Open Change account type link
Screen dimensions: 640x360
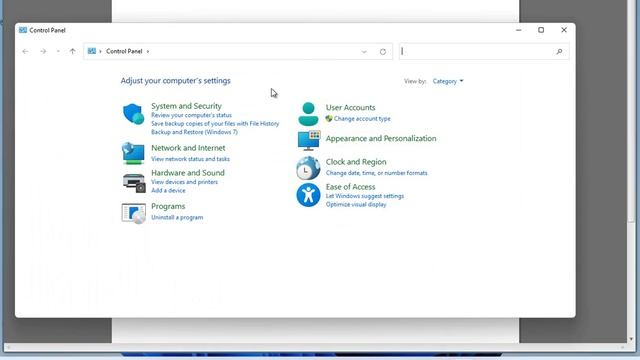pos(362,119)
